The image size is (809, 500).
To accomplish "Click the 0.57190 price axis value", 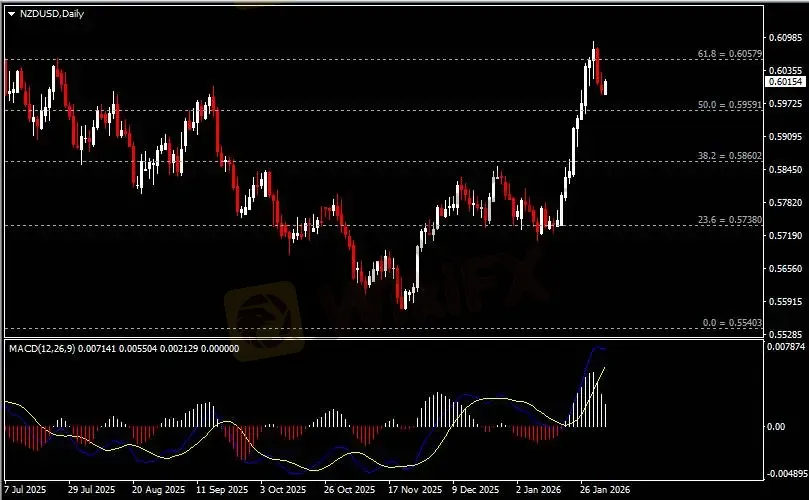I will click(x=785, y=236).
